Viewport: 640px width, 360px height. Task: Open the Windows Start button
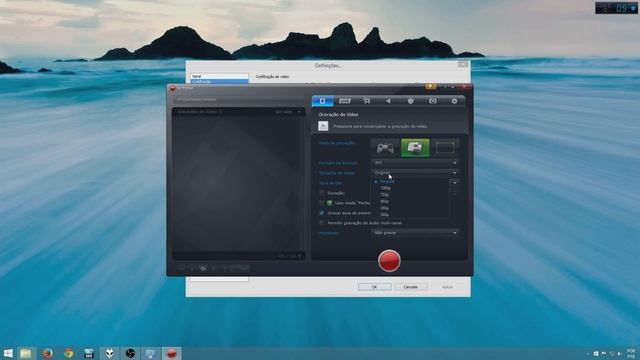pyautogui.click(x=8, y=353)
